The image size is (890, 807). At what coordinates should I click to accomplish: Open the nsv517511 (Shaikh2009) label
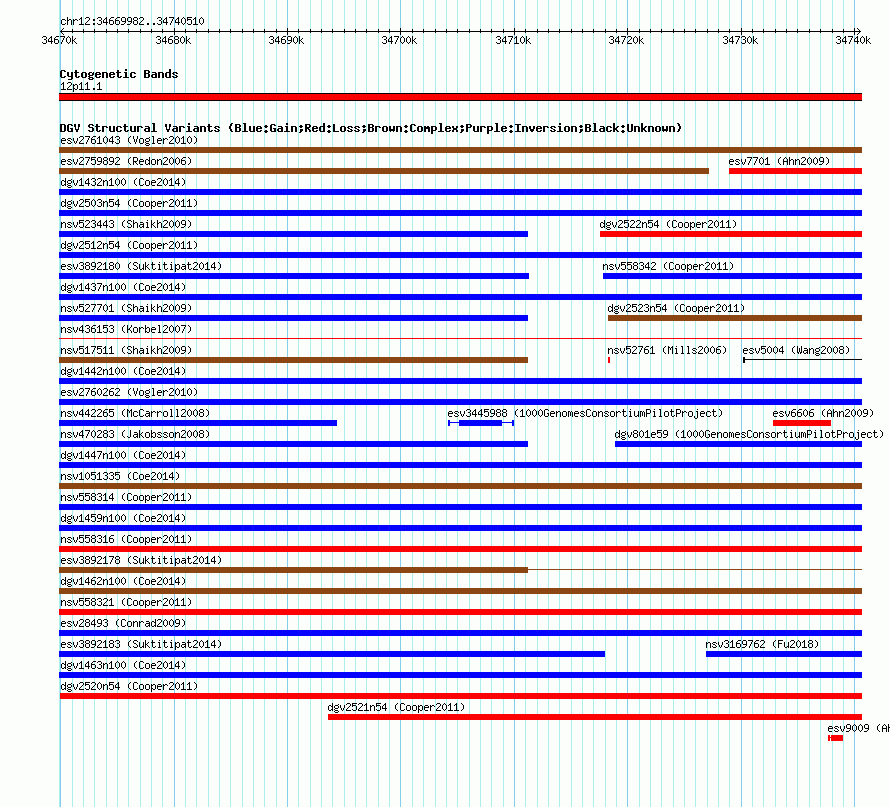[x=126, y=350]
